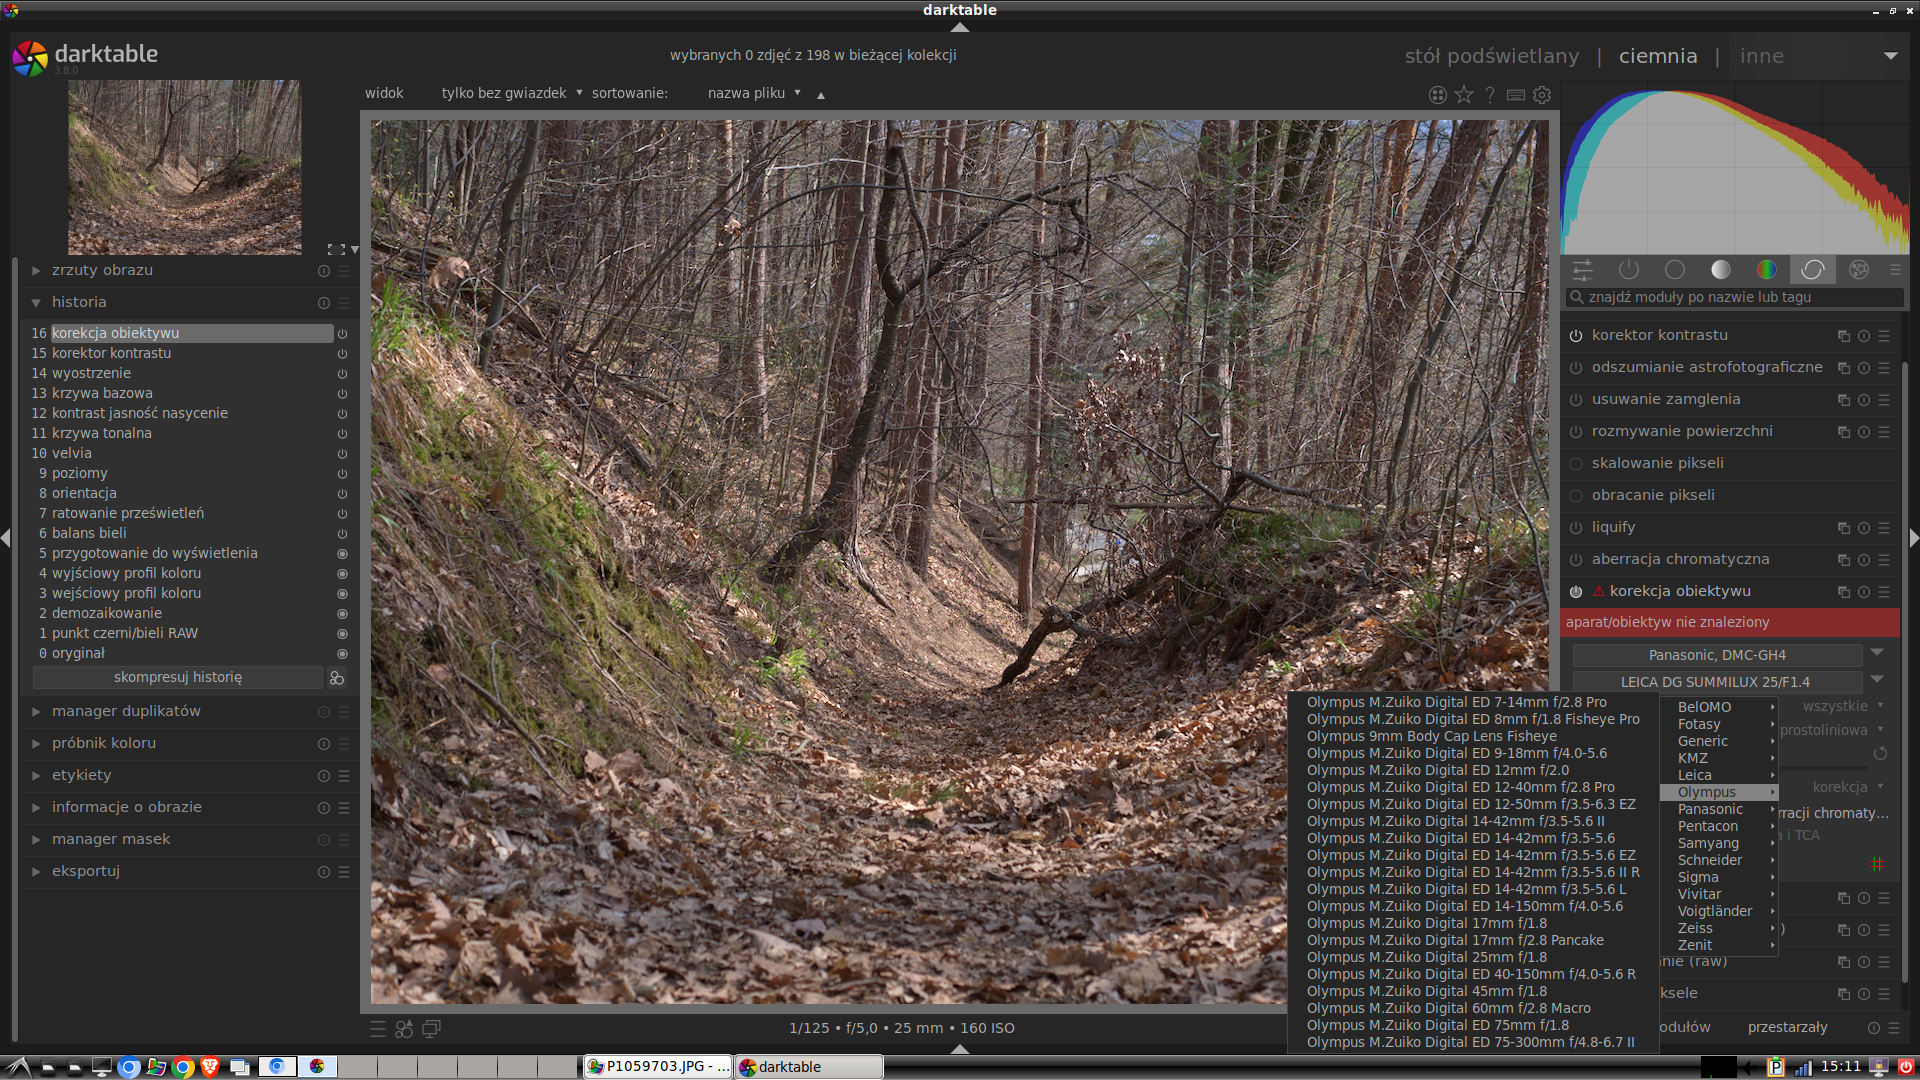Show the effects modules group (stars icon)
Screen dimensions: 1920x1080
pyautogui.click(x=1858, y=270)
